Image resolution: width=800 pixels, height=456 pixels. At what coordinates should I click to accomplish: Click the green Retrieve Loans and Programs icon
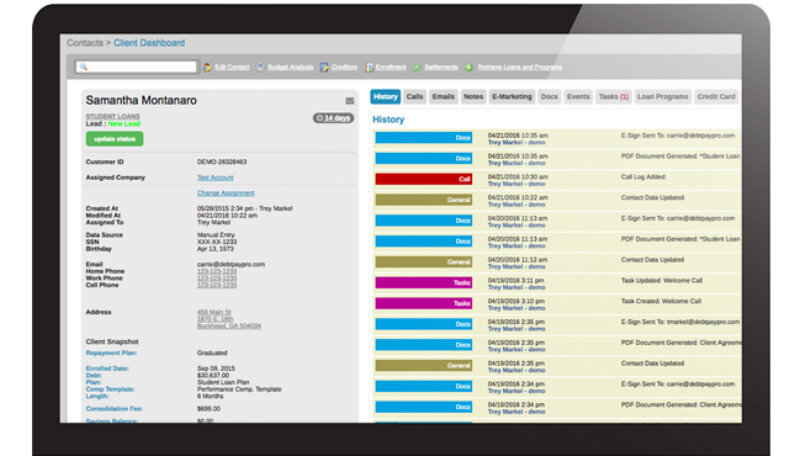469,67
